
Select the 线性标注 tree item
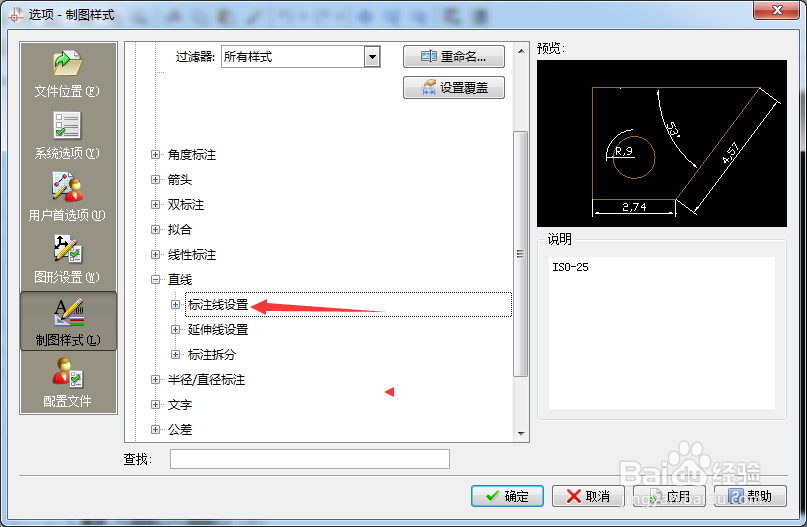tap(191, 254)
